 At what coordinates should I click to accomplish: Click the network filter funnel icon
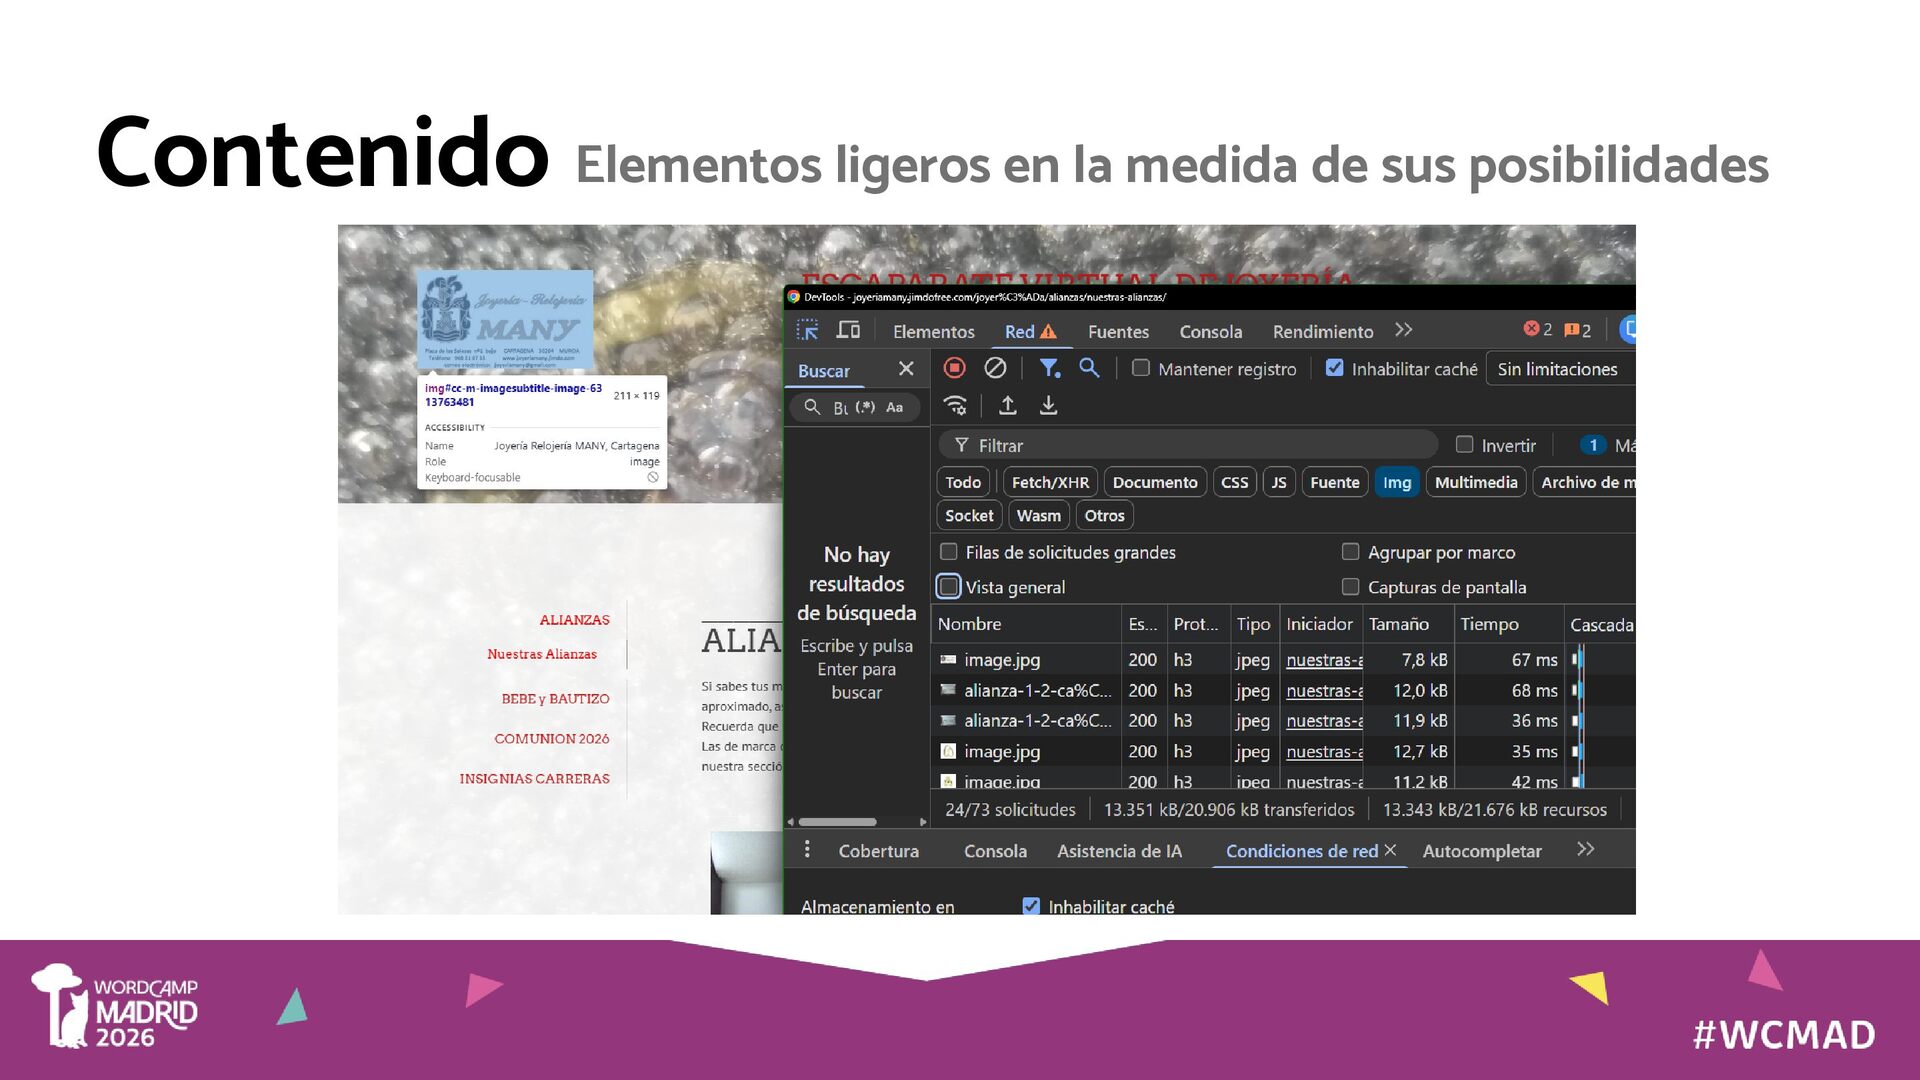tap(1048, 368)
